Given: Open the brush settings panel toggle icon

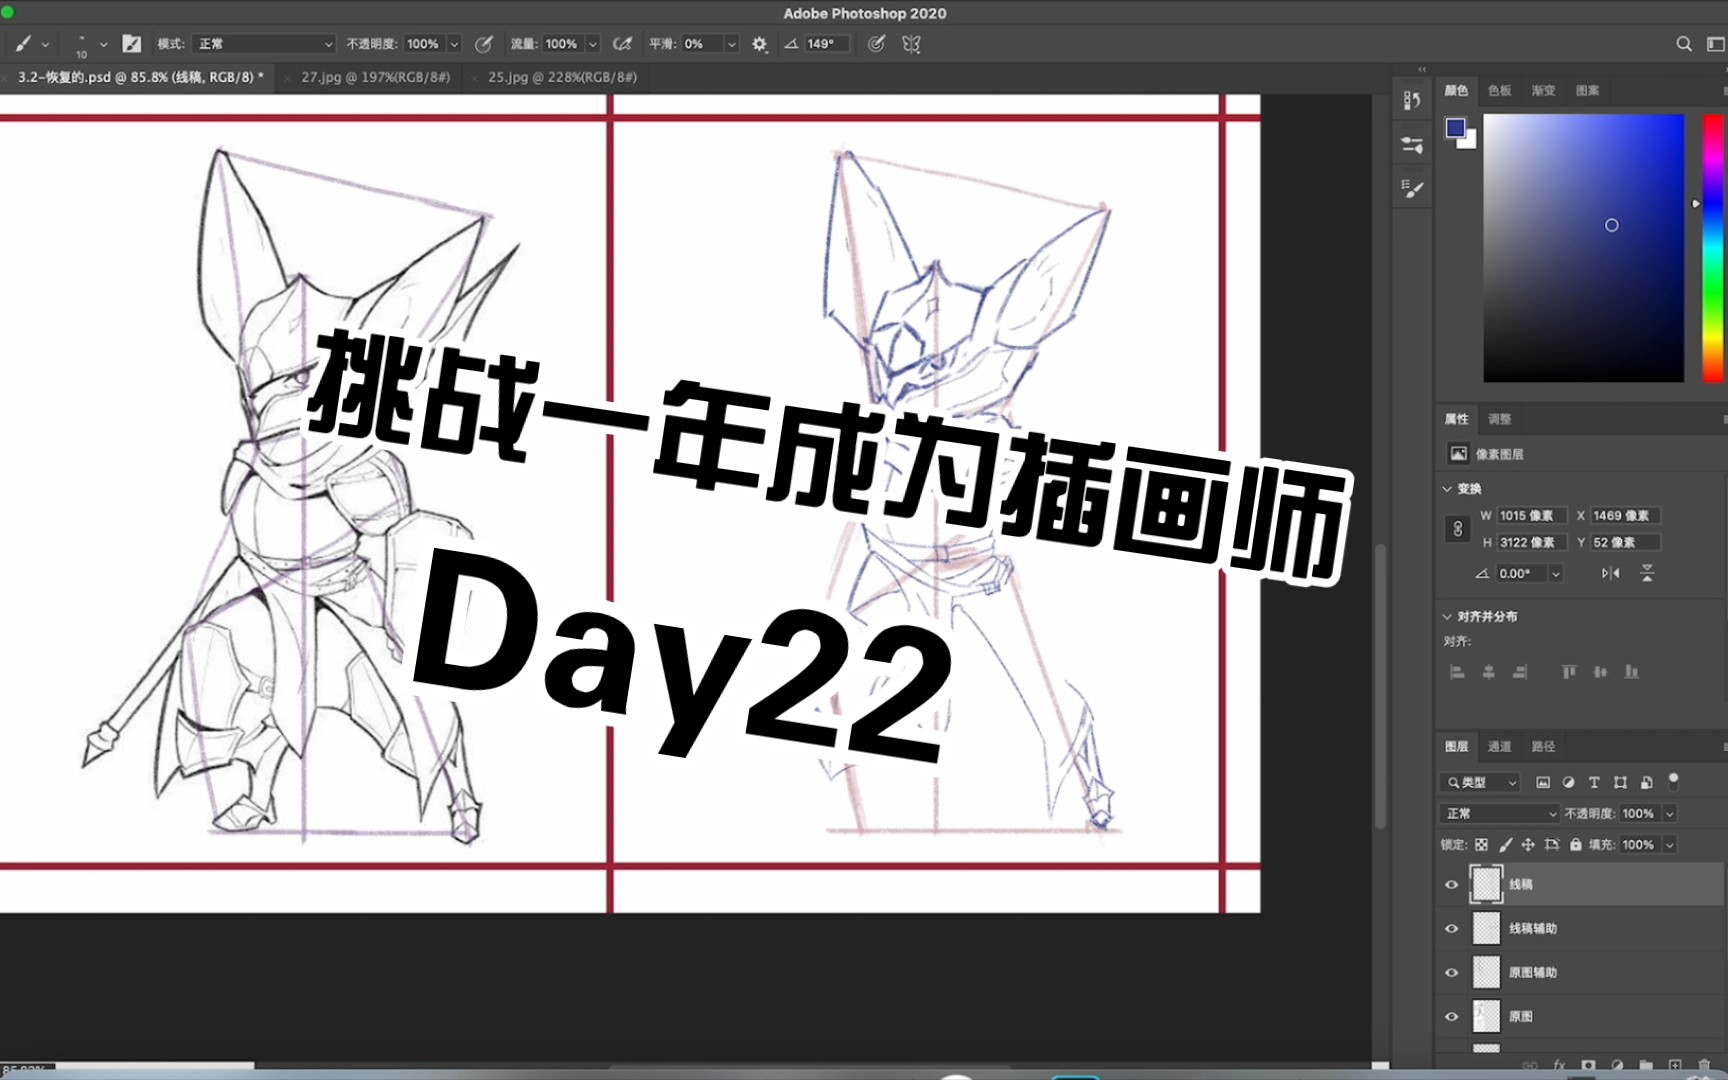Looking at the screenshot, I should [x=131, y=44].
